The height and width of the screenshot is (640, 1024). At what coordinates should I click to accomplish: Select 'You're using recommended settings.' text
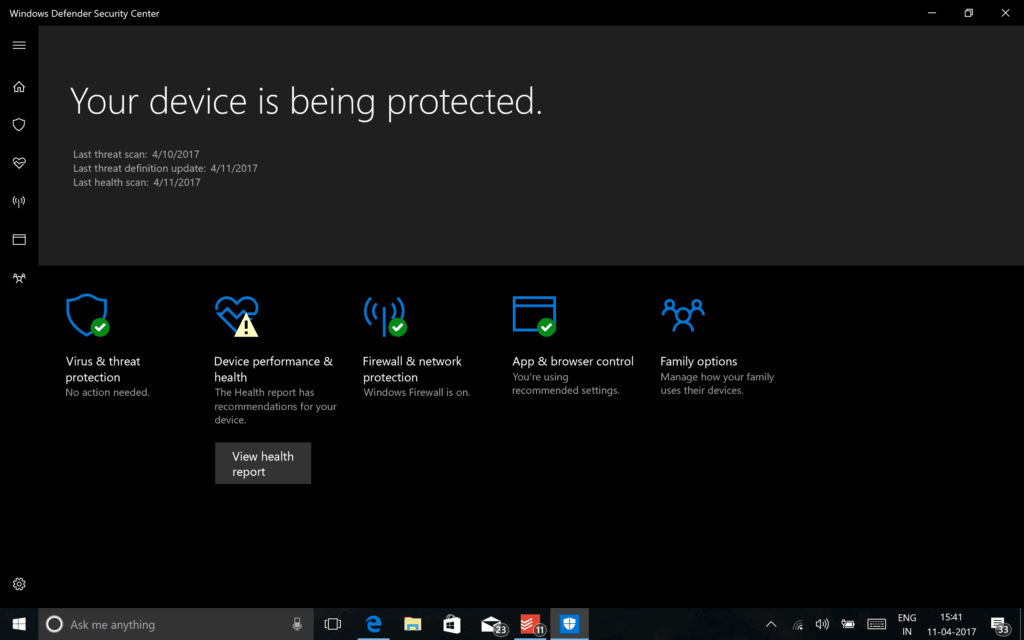point(566,384)
